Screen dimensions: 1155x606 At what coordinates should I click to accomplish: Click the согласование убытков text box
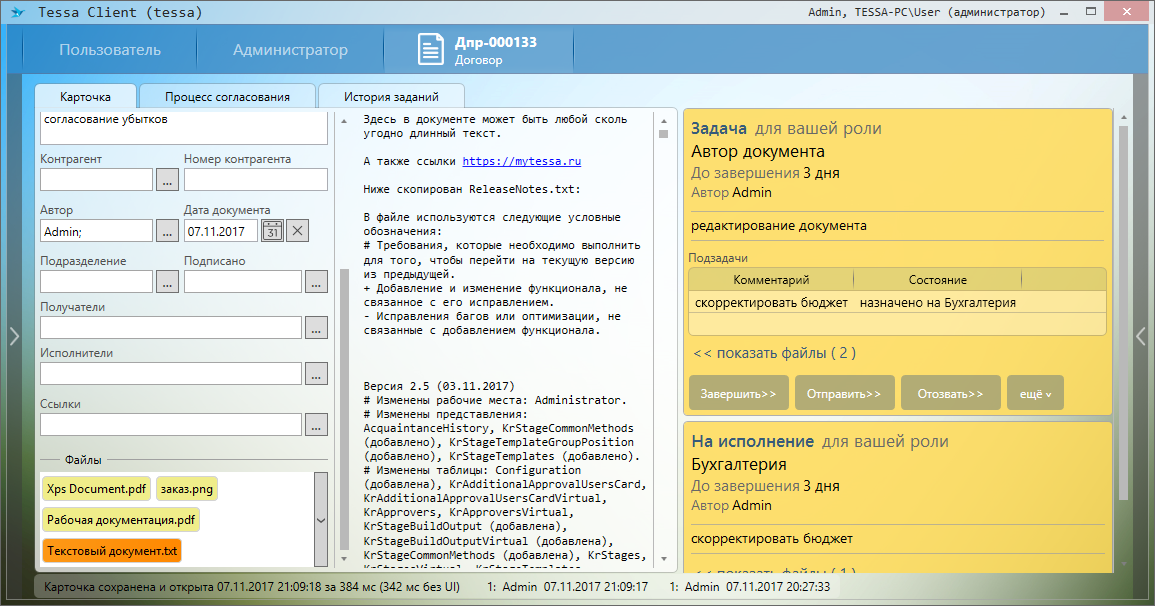(184, 127)
